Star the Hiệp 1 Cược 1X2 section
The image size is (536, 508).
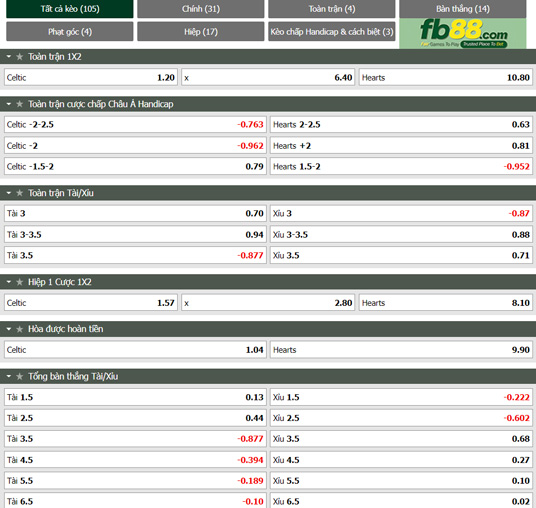pyautogui.click(x=19, y=282)
